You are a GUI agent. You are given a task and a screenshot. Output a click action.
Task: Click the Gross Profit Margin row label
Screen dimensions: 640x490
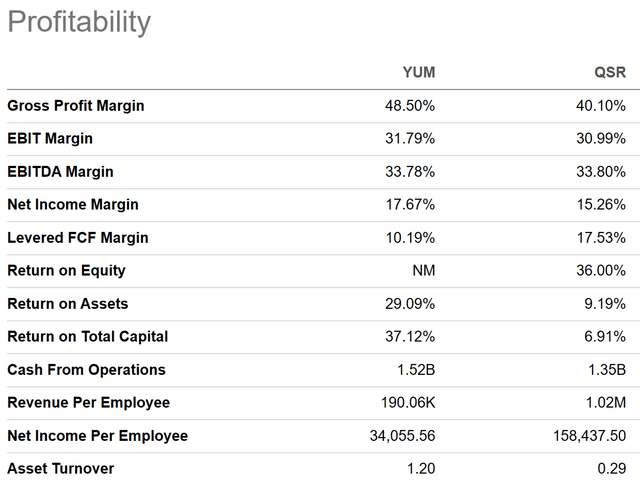pos(77,105)
